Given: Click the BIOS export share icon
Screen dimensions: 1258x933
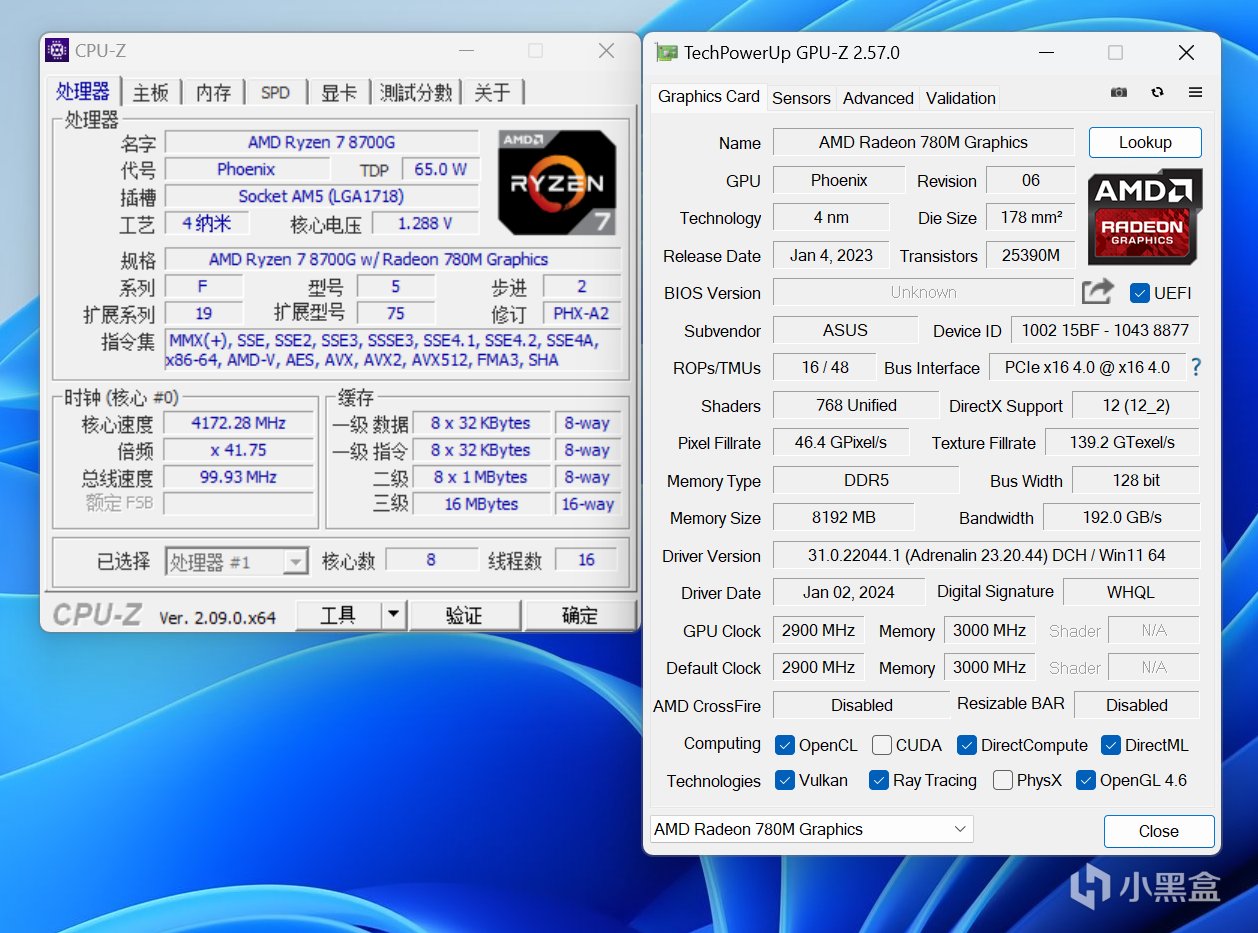Looking at the screenshot, I should click(x=1097, y=292).
